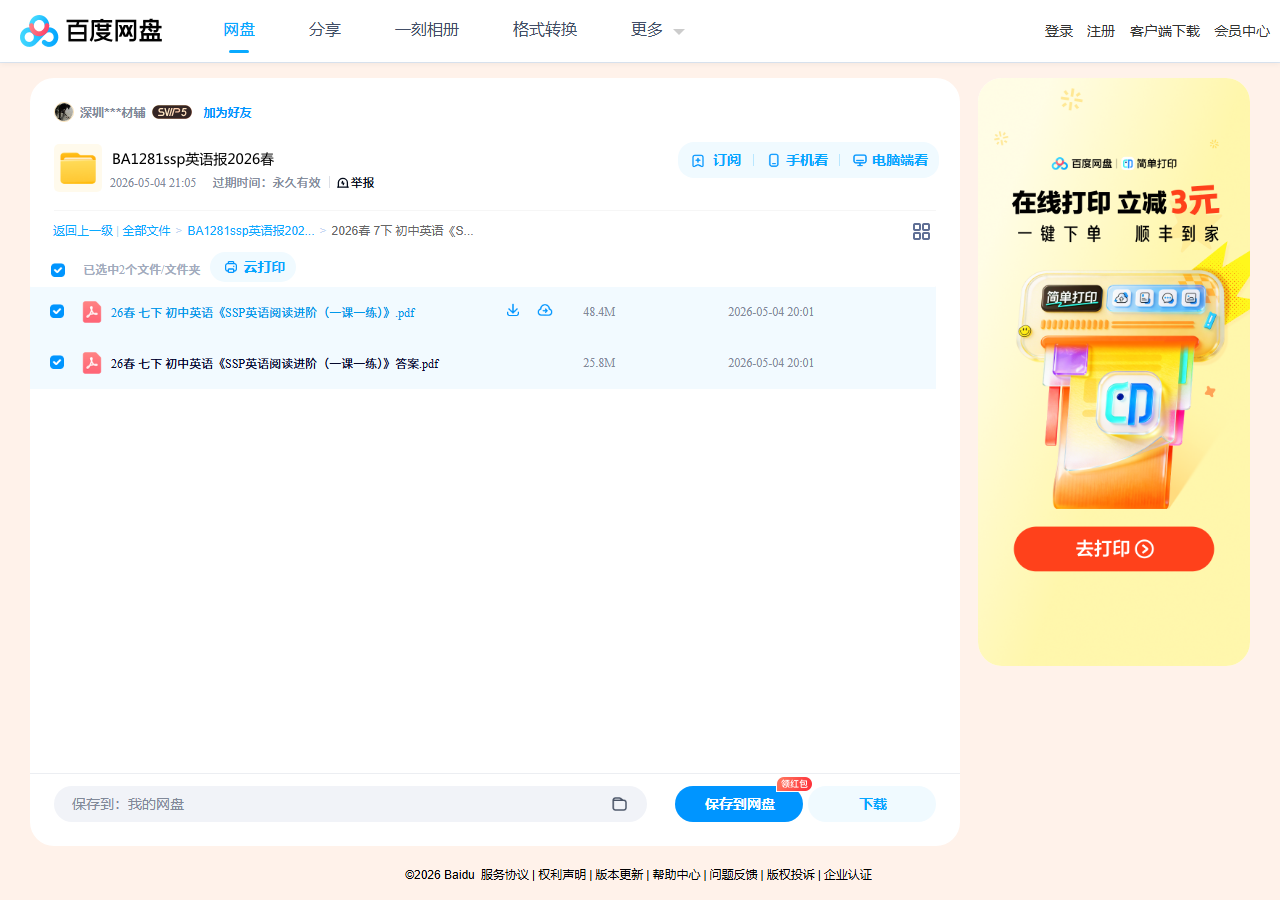Click the yellow shared folder icon
Screen dimensions: 1280x900
[78, 168]
